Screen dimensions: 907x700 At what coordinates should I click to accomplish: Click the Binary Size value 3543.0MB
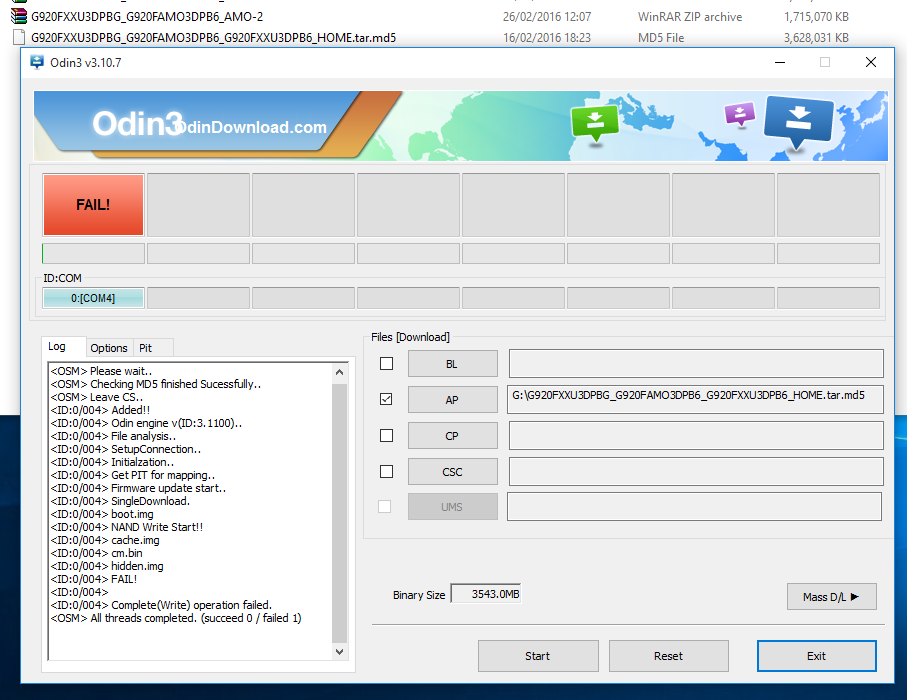[x=486, y=594]
